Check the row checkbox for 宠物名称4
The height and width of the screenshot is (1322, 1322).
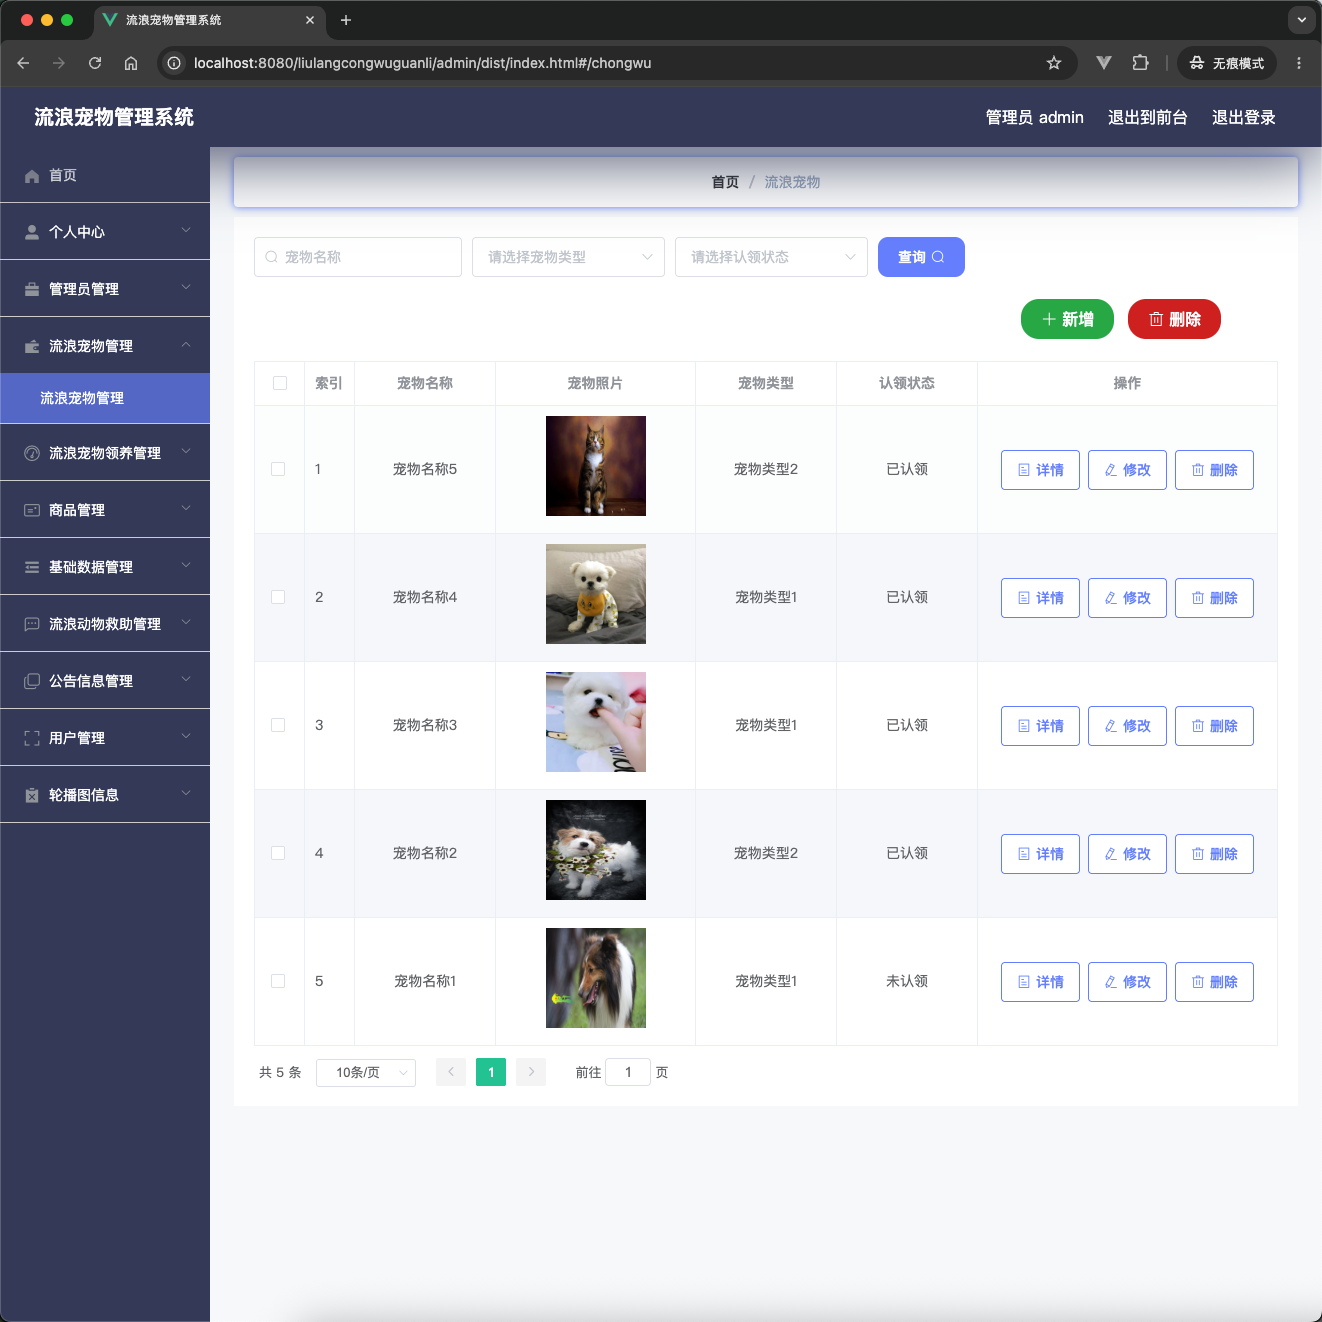278,597
